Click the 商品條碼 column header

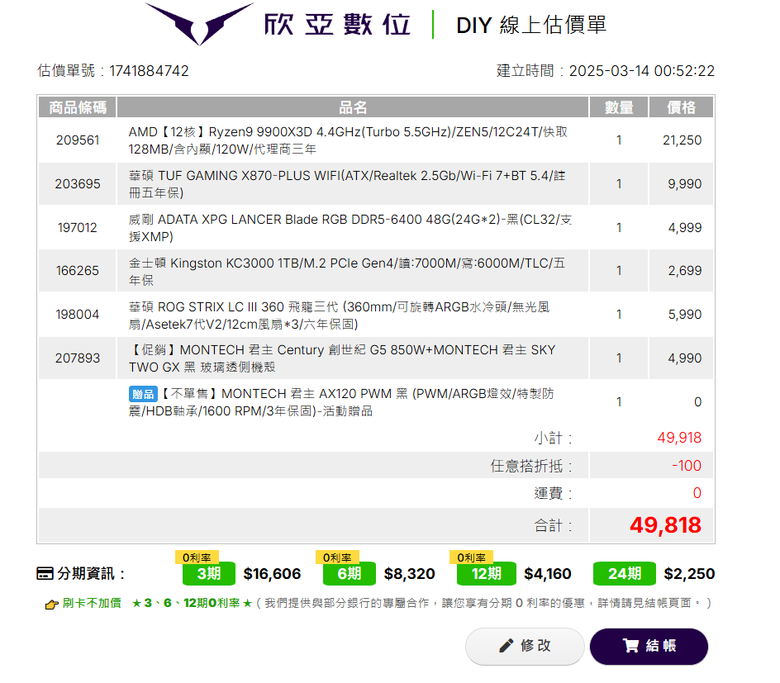[x=78, y=107]
